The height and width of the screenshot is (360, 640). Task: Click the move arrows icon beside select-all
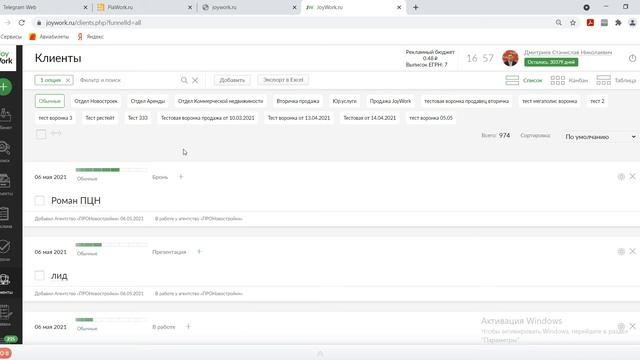tap(56, 133)
